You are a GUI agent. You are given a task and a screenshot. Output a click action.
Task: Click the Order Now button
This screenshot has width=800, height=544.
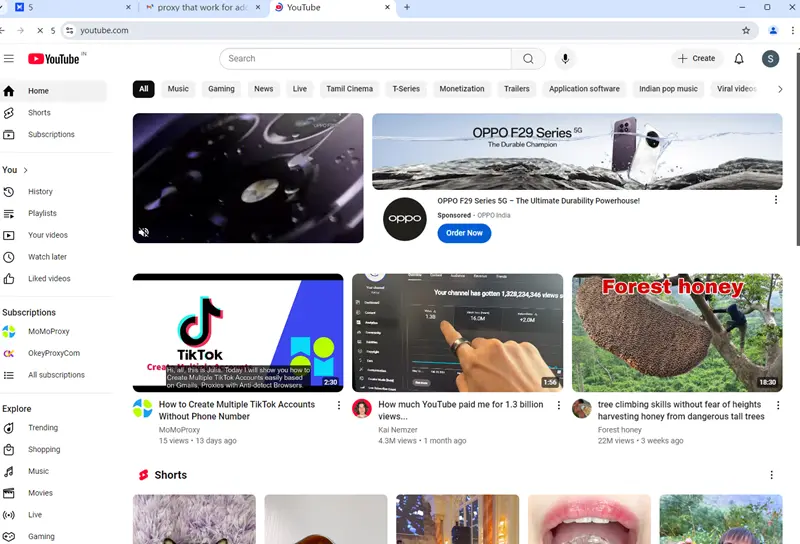pos(464,233)
